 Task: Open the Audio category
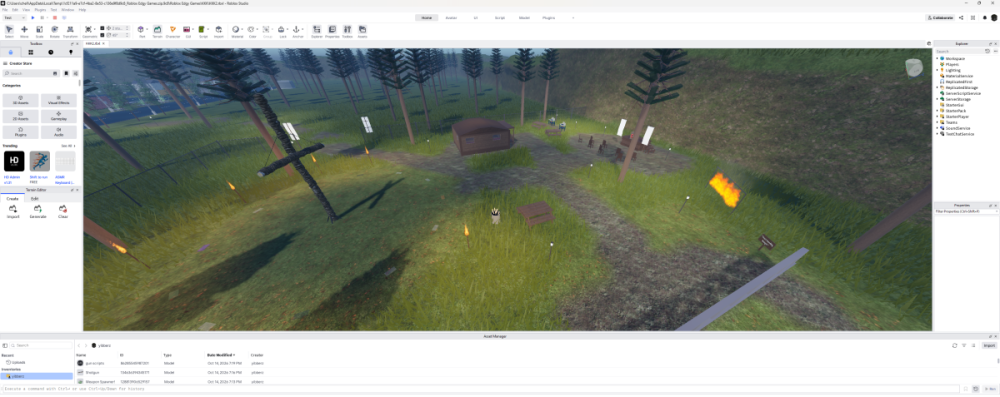point(59,132)
